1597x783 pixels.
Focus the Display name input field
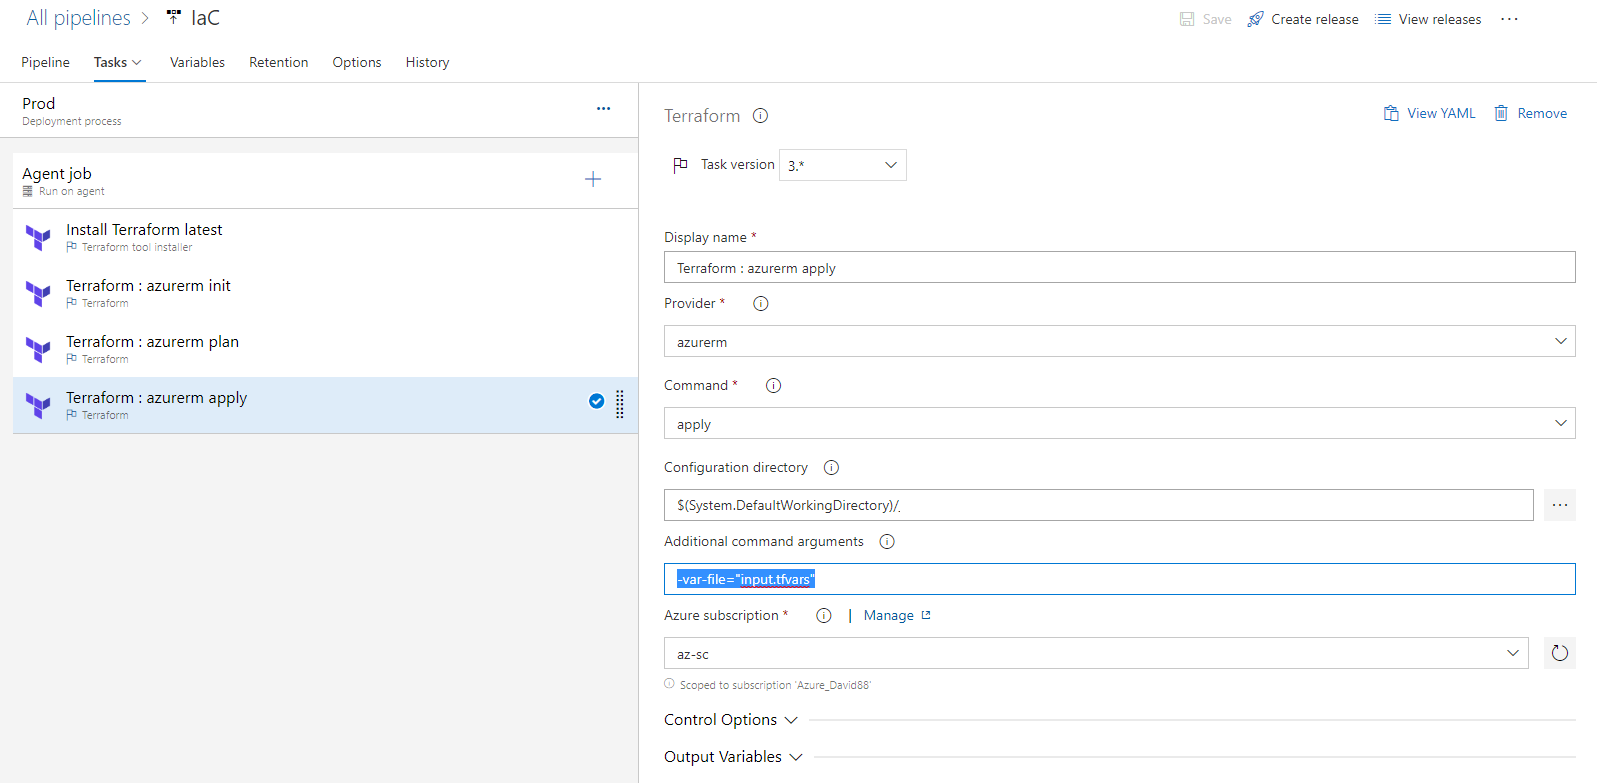pyautogui.click(x=1120, y=267)
